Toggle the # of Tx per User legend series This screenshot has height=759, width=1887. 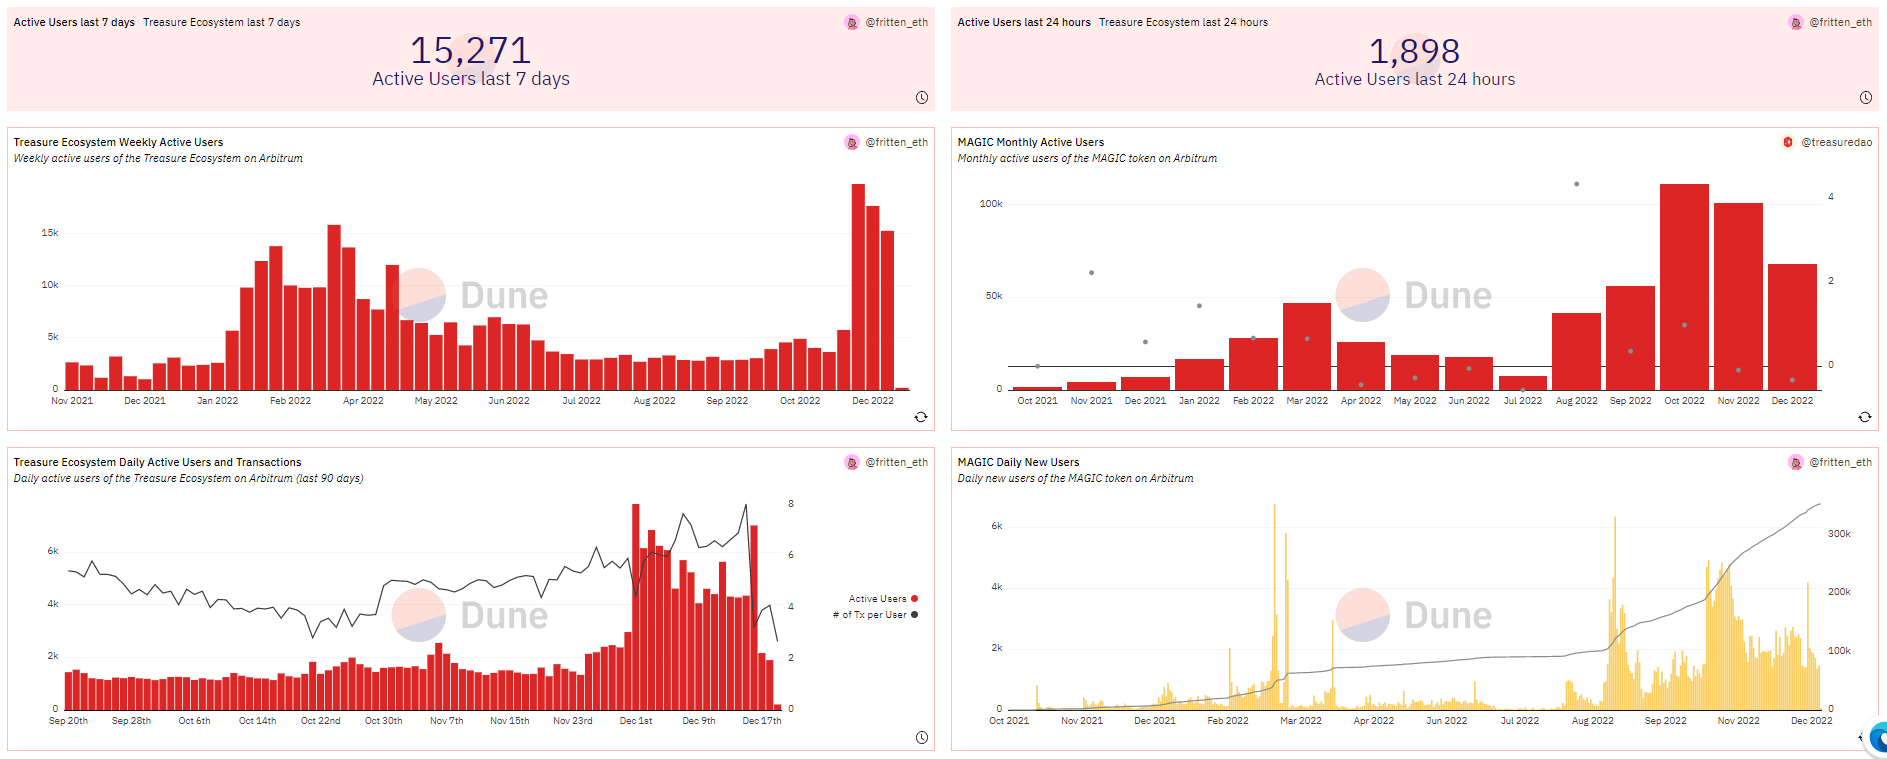click(875, 615)
